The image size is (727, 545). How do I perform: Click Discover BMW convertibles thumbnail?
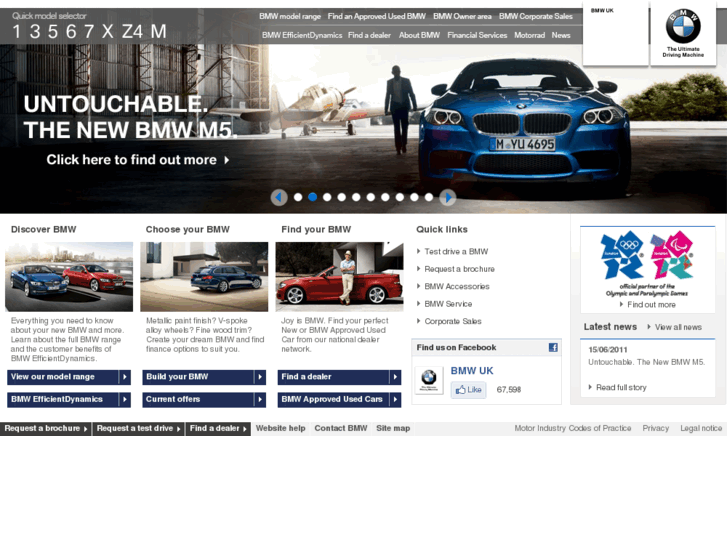click(x=69, y=276)
